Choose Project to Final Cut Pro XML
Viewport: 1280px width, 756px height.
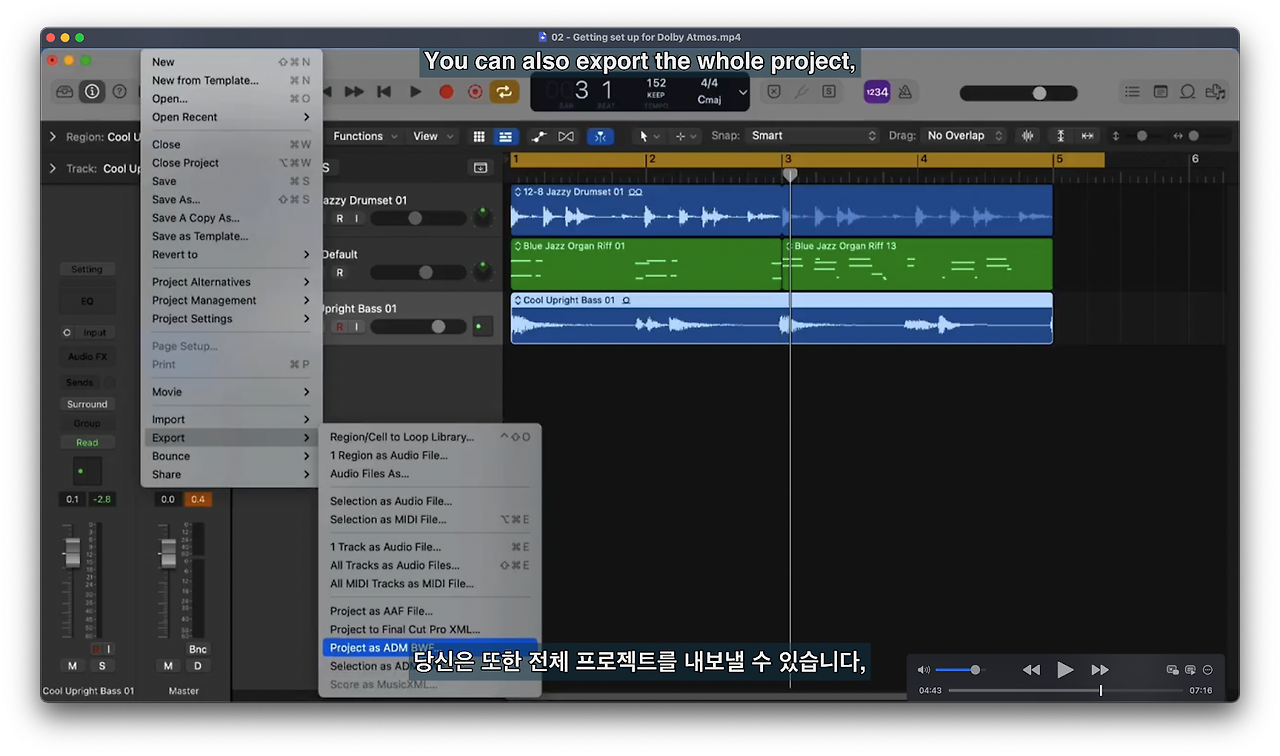click(x=430, y=629)
